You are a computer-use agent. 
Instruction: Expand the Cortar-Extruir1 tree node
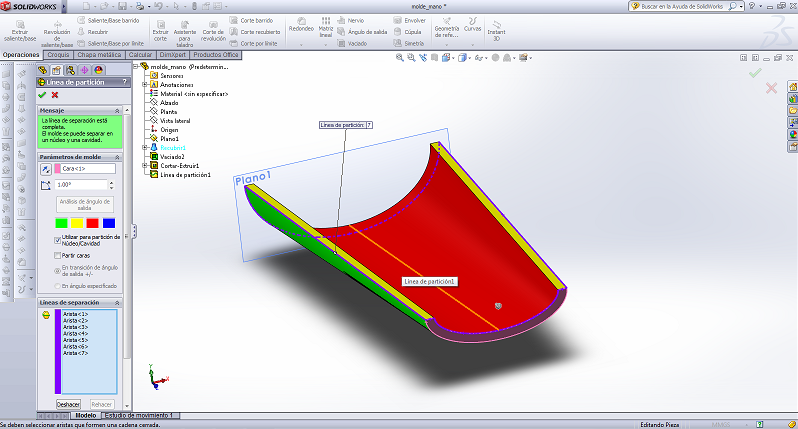click(145, 165)
